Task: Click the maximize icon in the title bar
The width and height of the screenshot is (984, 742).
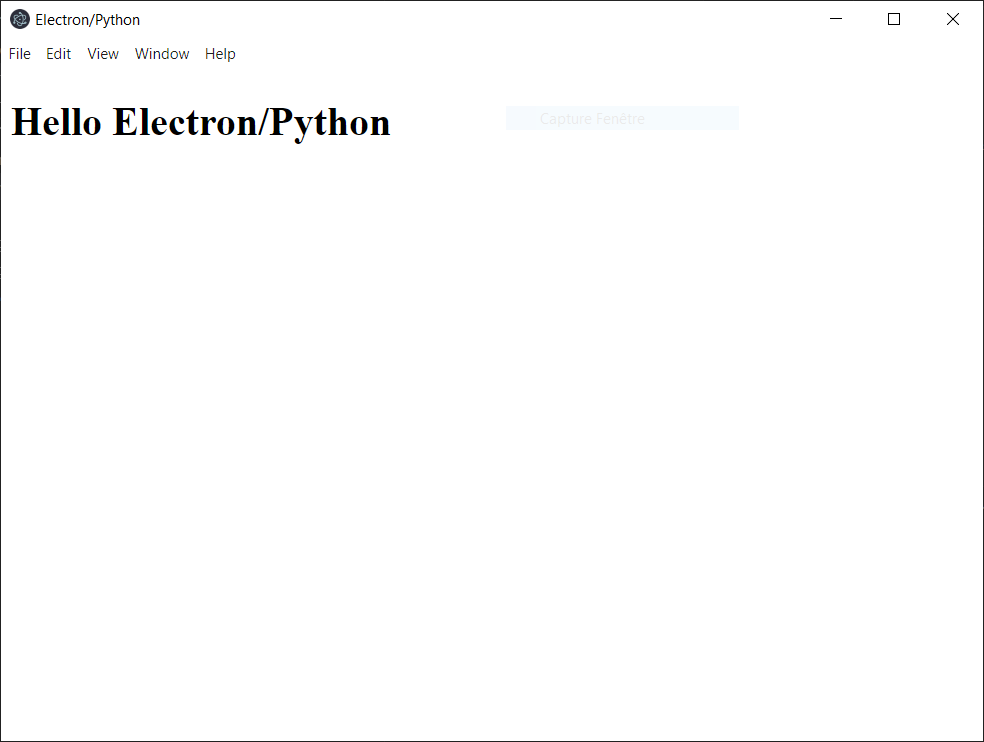Action: click(x=894, y=19)
